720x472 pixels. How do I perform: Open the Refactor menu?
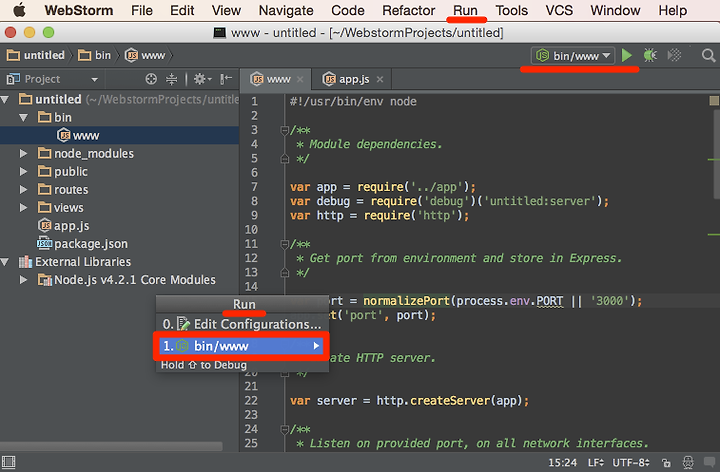tap(409, 10)
